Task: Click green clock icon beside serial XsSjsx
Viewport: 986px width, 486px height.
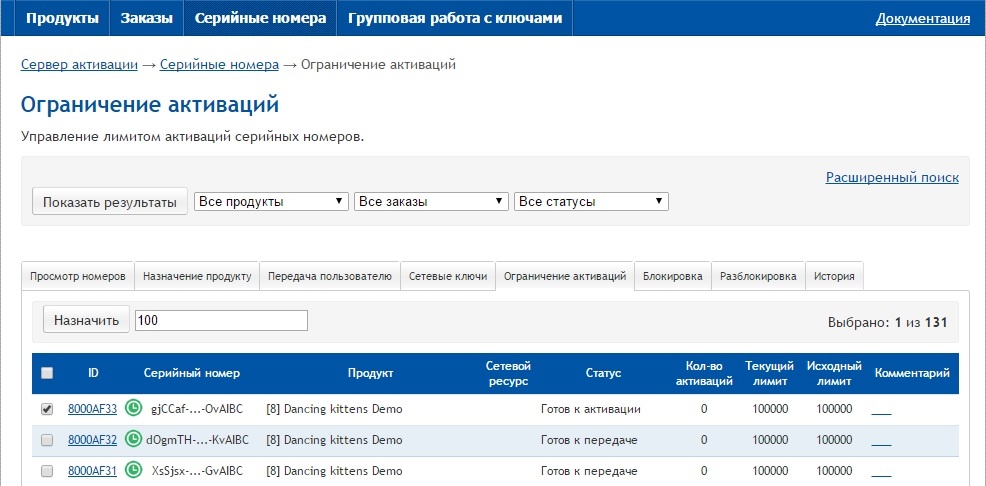Action: tap(133, 470)
